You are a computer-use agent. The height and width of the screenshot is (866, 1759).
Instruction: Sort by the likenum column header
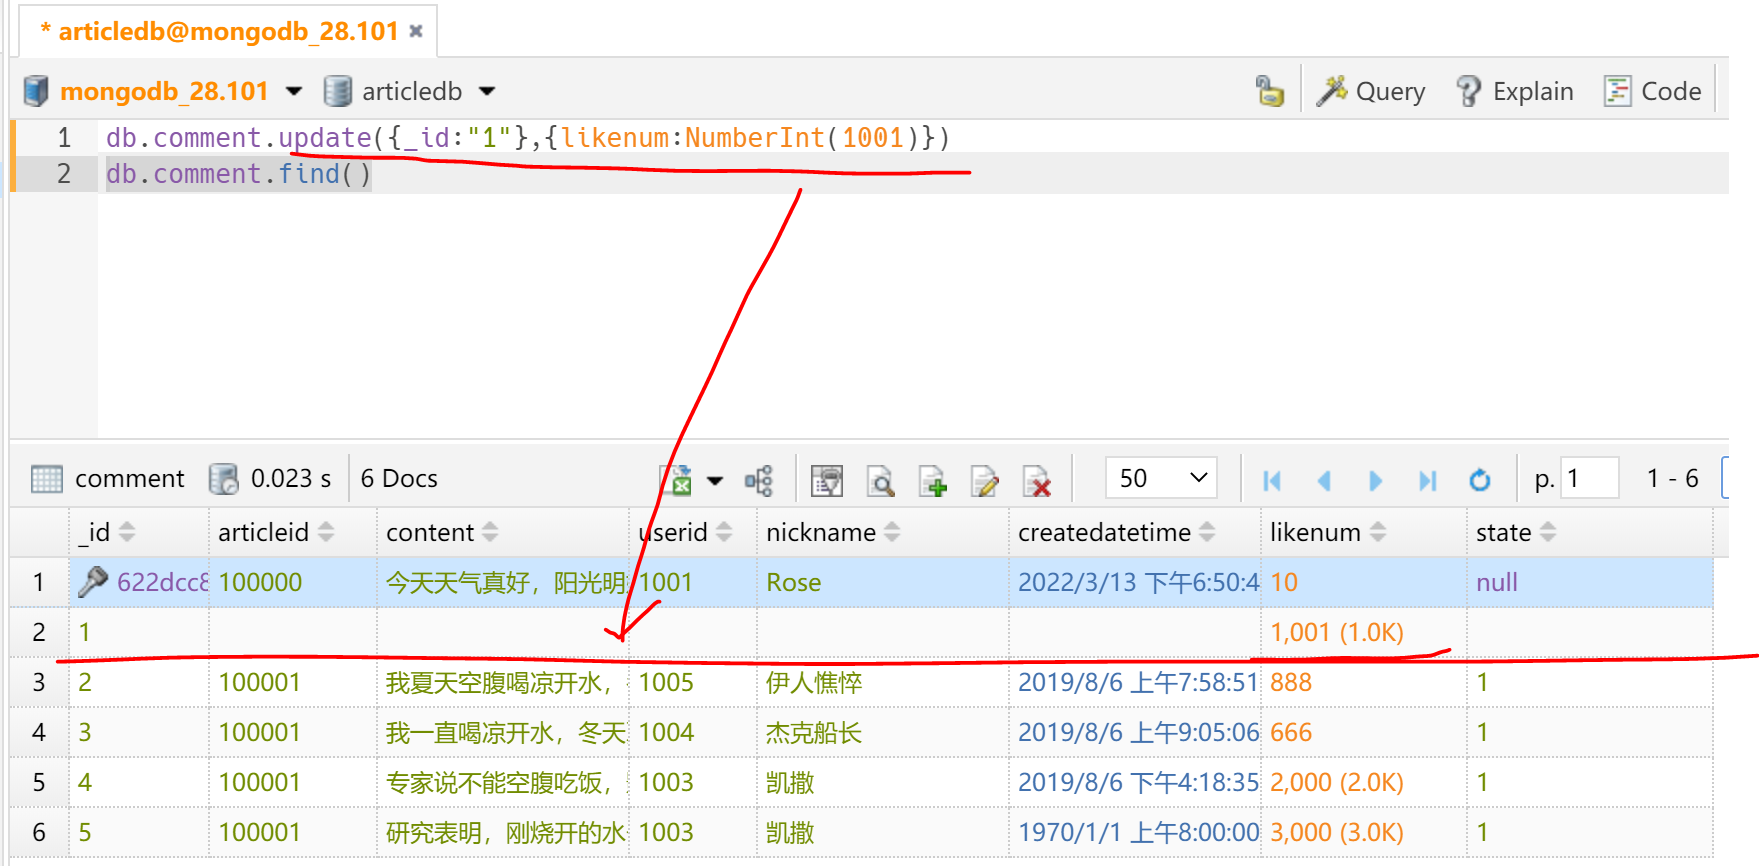(1315, 532)
